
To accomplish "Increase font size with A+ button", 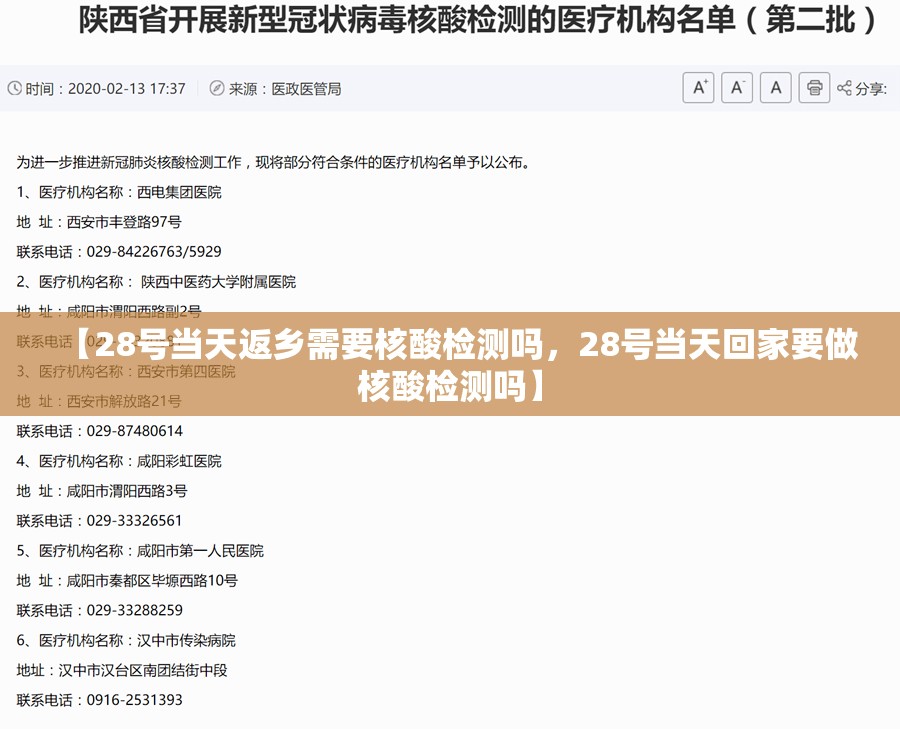I will [698, 88].
